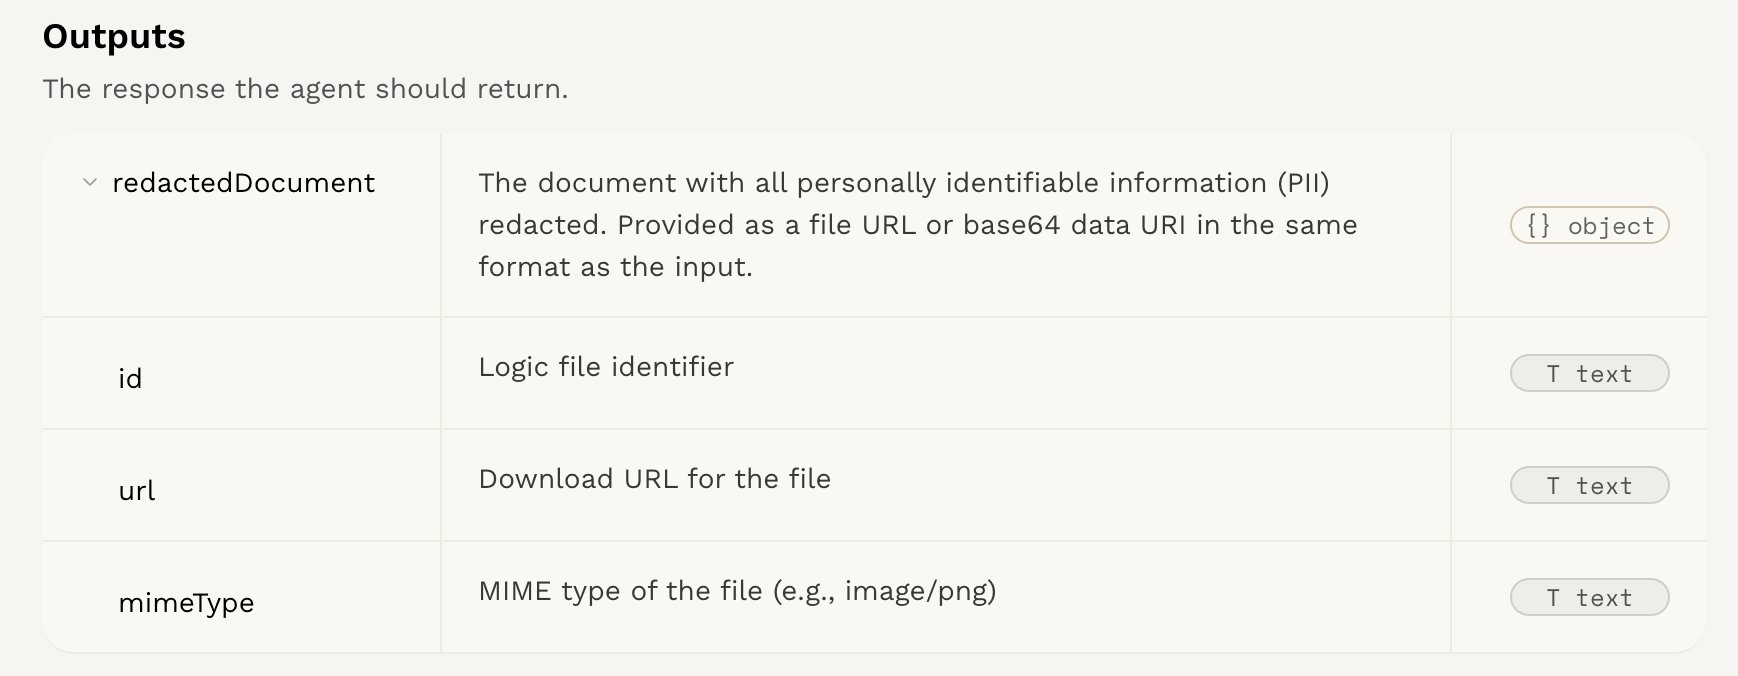Viewport: 1738px width, 676px height.
Task: Click the T icon in id row badge
Action: pyautogui.click(x=1553, y=374)
